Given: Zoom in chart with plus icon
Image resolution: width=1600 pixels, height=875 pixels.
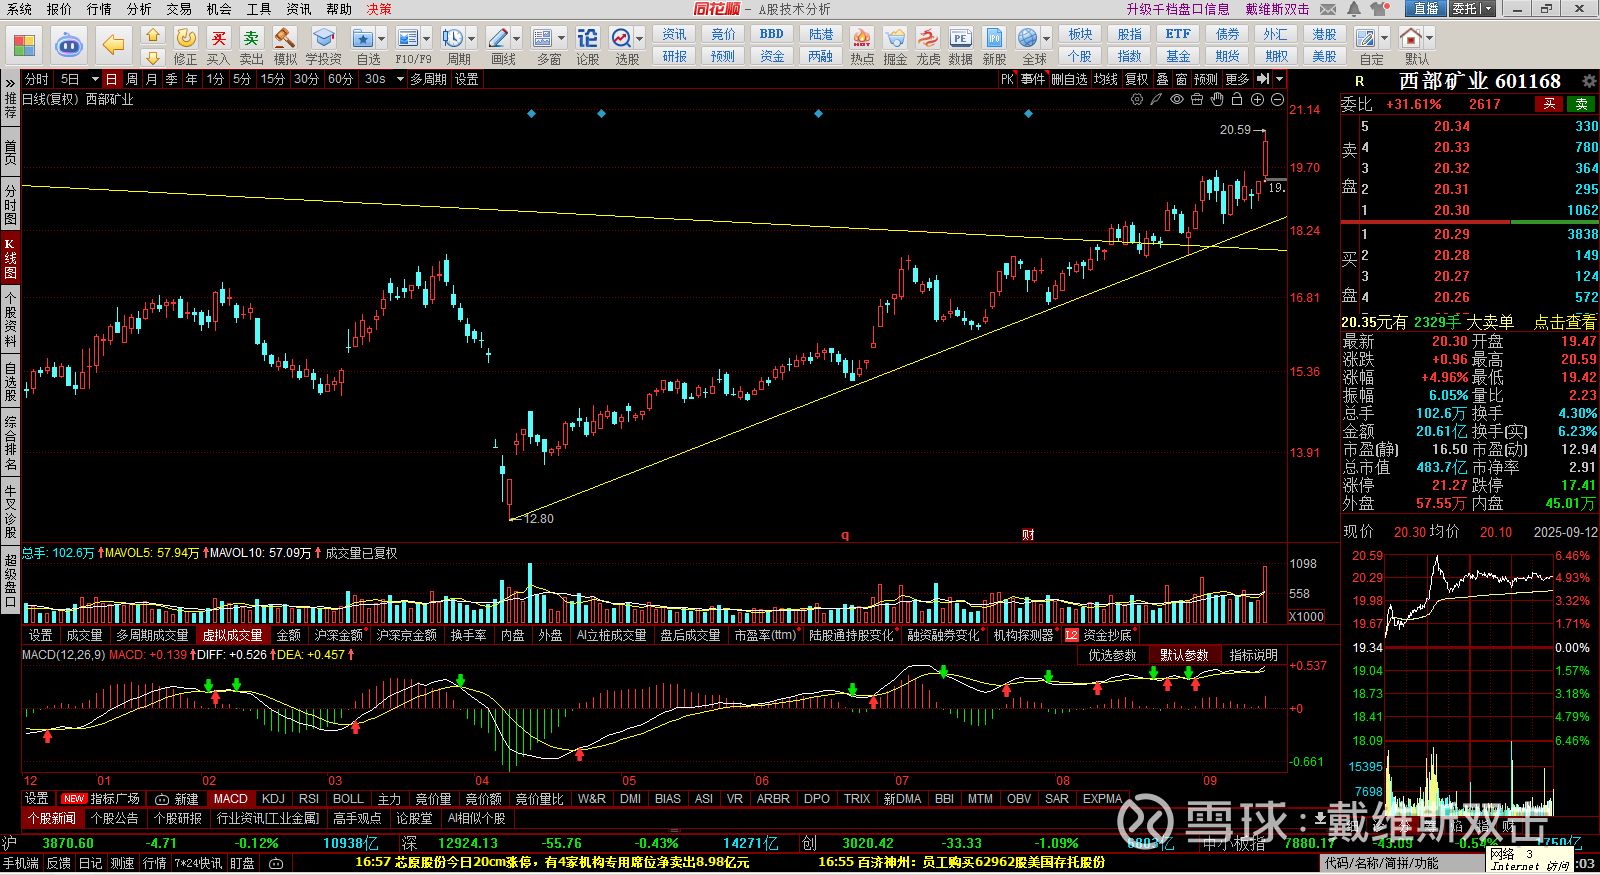Looking at the screenshot, I should [1257, 100].
